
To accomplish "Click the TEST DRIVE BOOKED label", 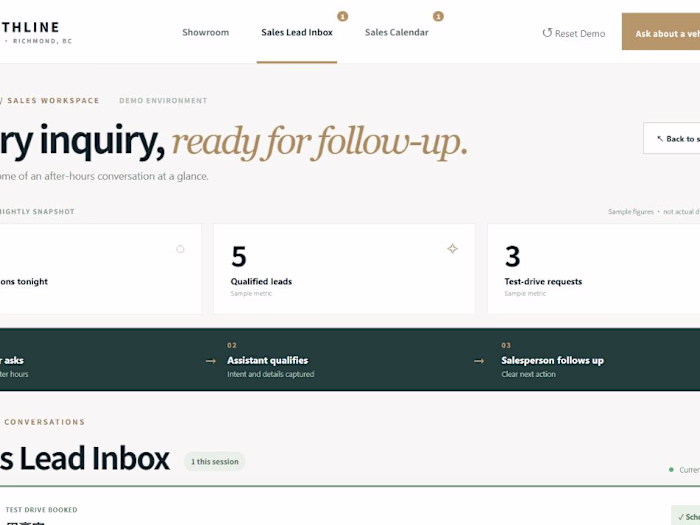I will click(x=42, y=510).
